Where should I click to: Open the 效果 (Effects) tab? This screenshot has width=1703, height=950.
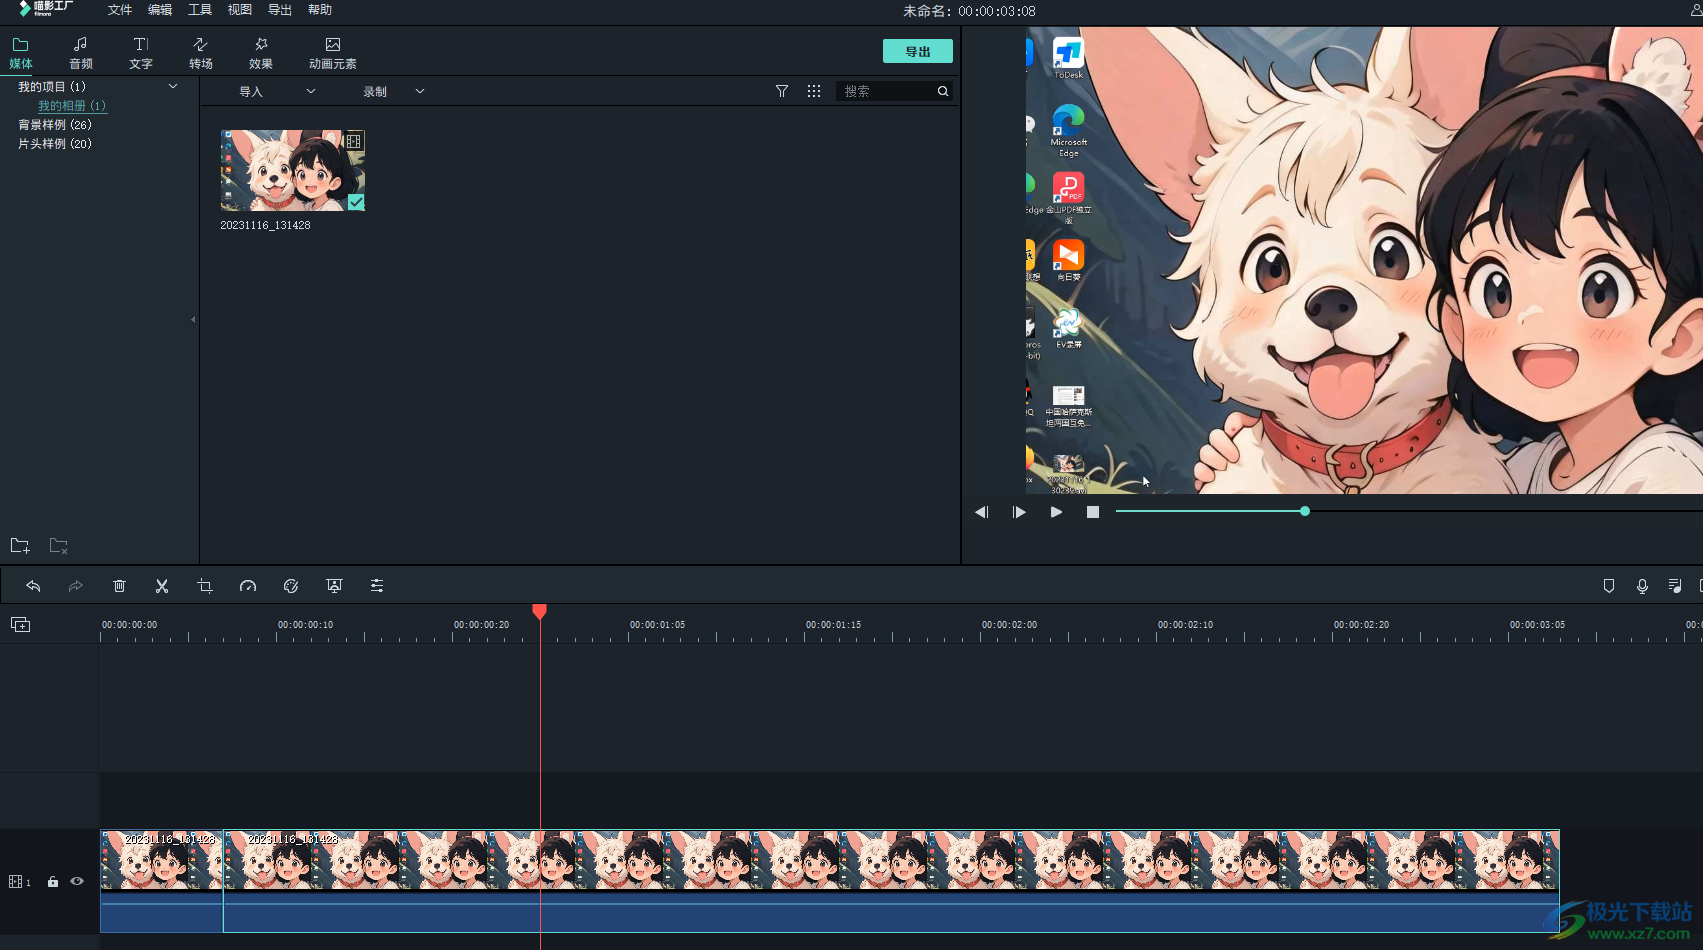(x=261, y=53)
